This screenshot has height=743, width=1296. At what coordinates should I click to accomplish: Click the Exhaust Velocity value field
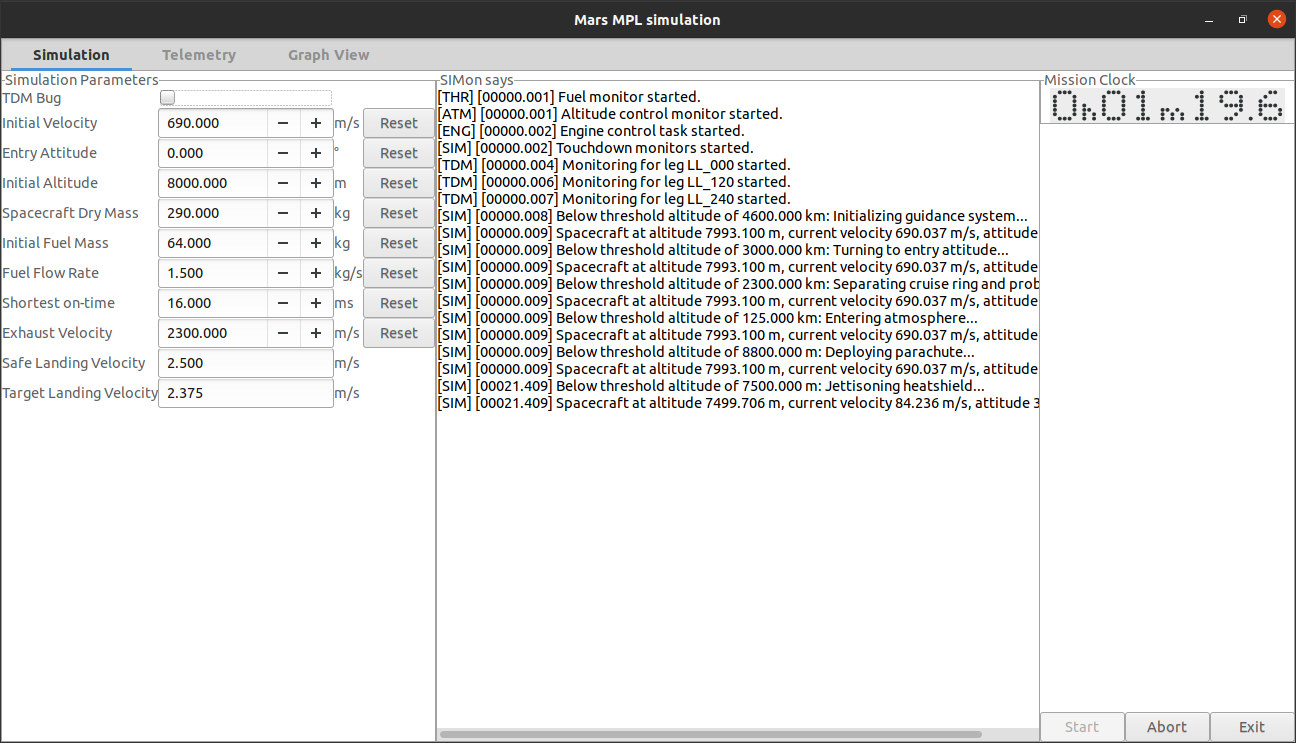tap(213, 333)
